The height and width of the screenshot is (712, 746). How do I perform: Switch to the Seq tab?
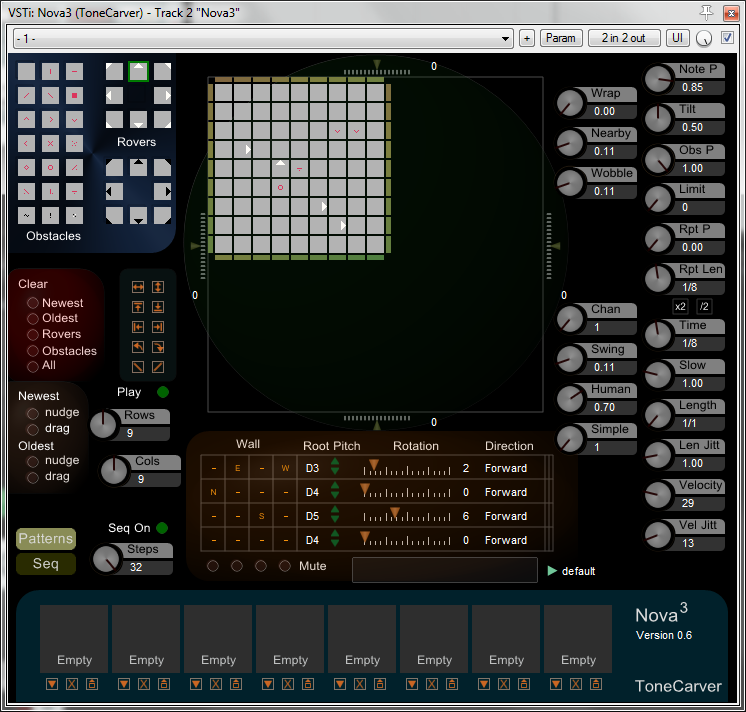click(x=46, y=564)
